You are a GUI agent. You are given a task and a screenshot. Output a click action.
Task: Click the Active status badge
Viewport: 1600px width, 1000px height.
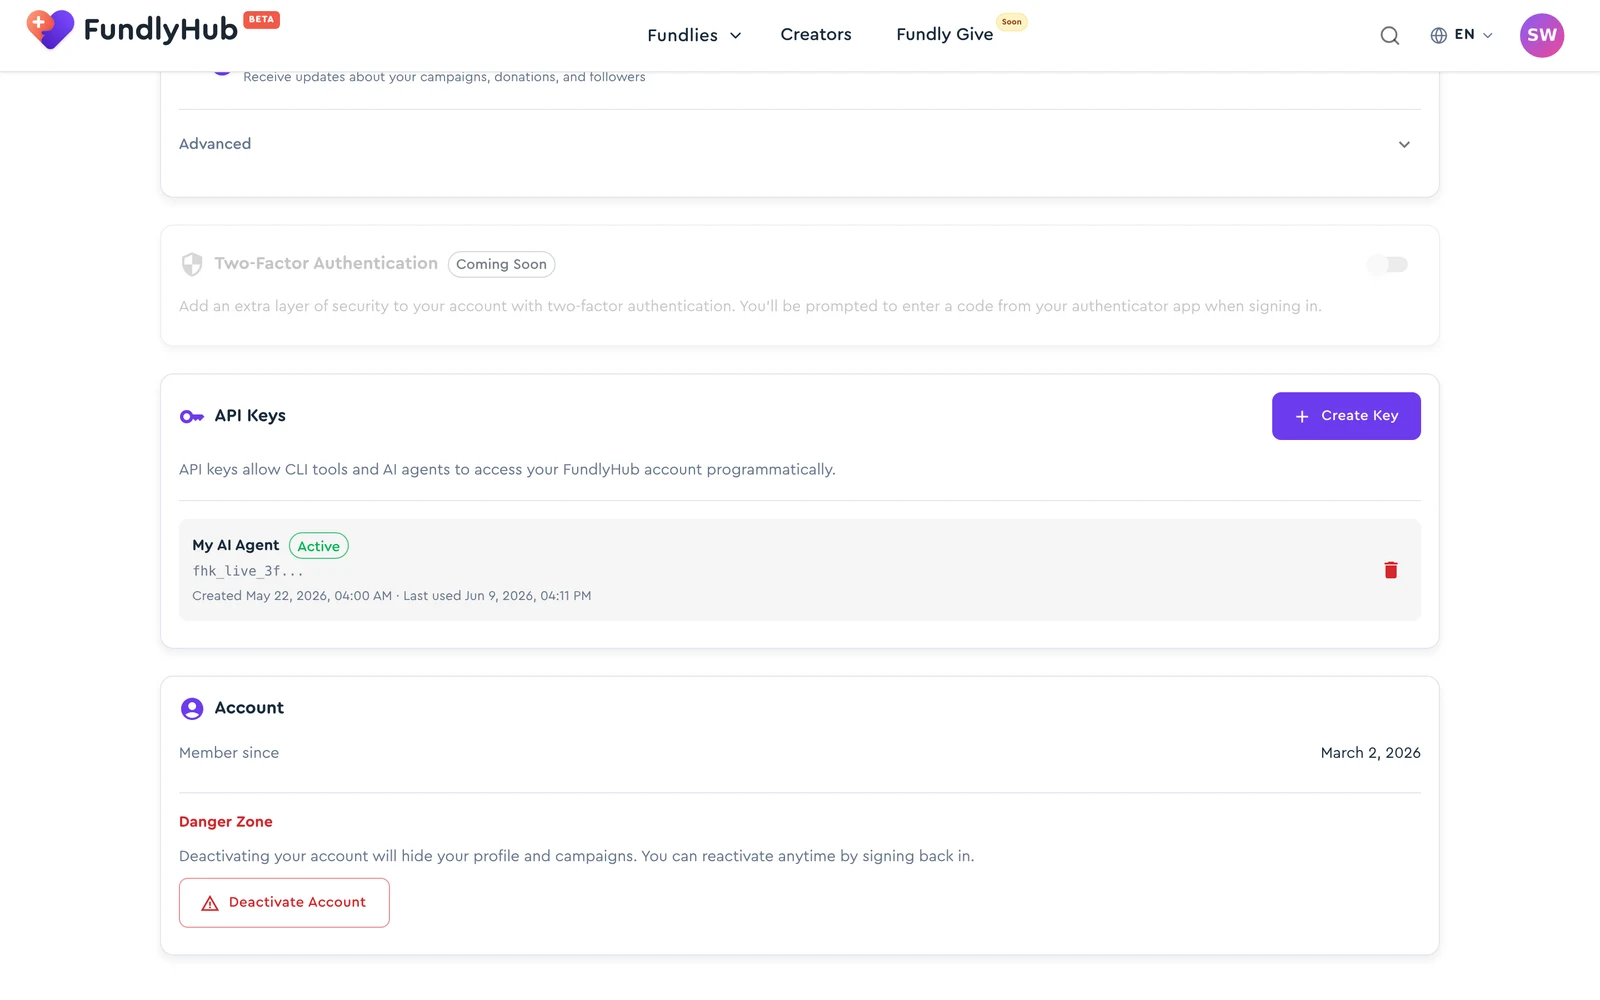point(318,546)
